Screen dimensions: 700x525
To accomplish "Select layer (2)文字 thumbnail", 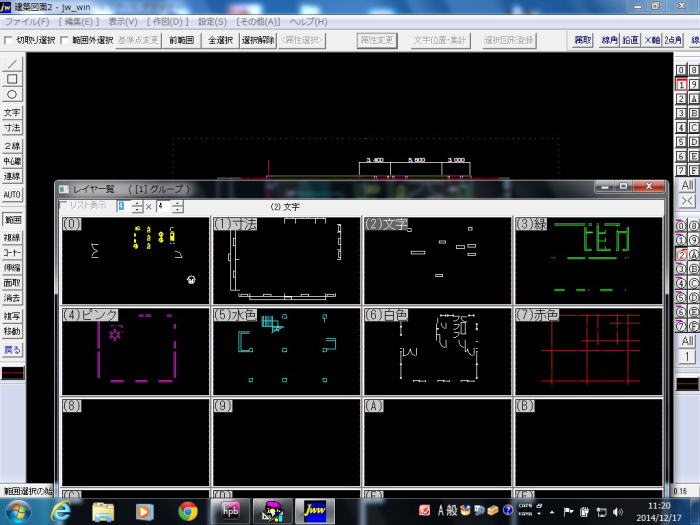I will click(437, 261).
